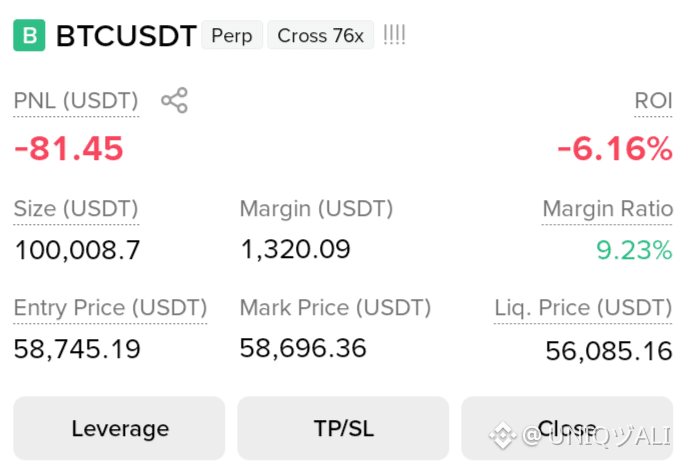Open the Leverage adjustment button
The width and height of the screenshot is (678, 462).
(119, 428)
